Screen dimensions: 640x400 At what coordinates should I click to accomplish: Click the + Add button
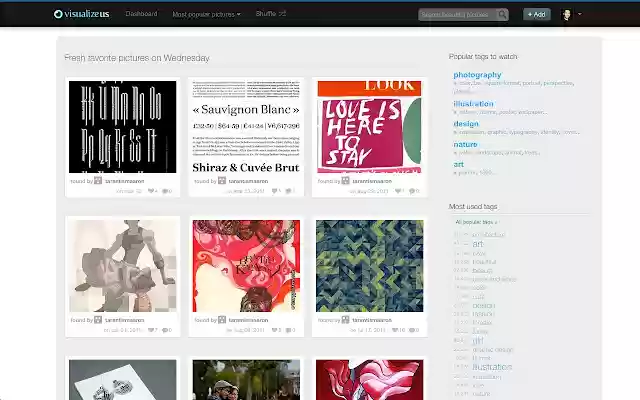pos(537,14)
